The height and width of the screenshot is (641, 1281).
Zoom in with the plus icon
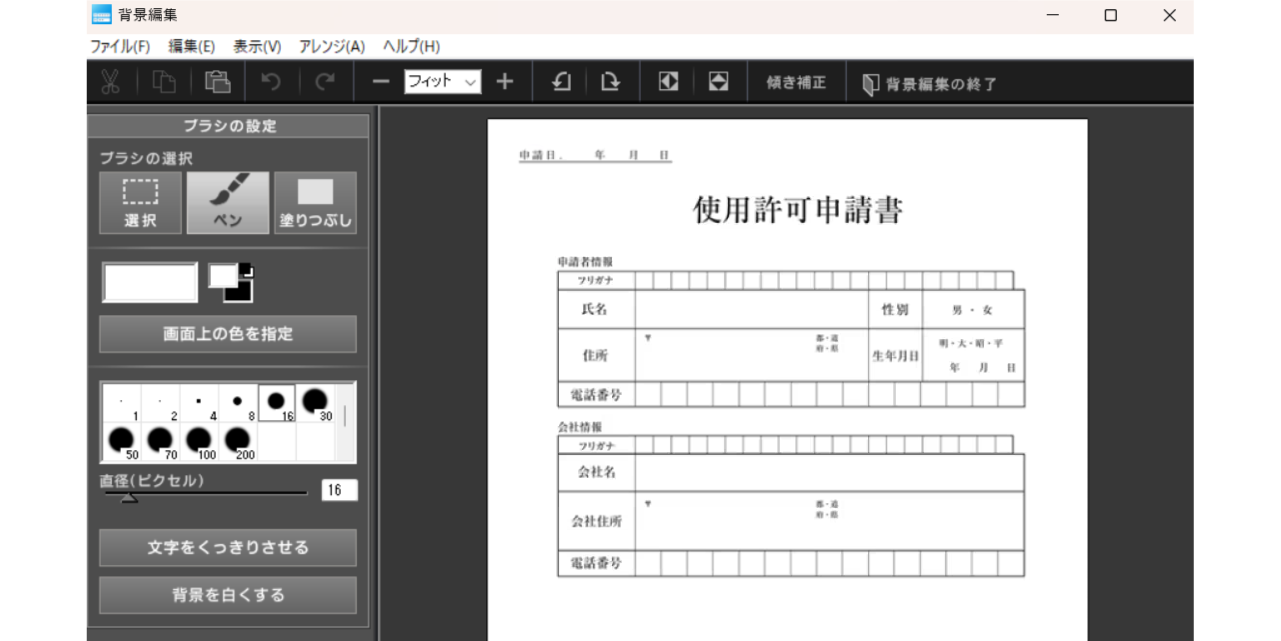(505, 81)
